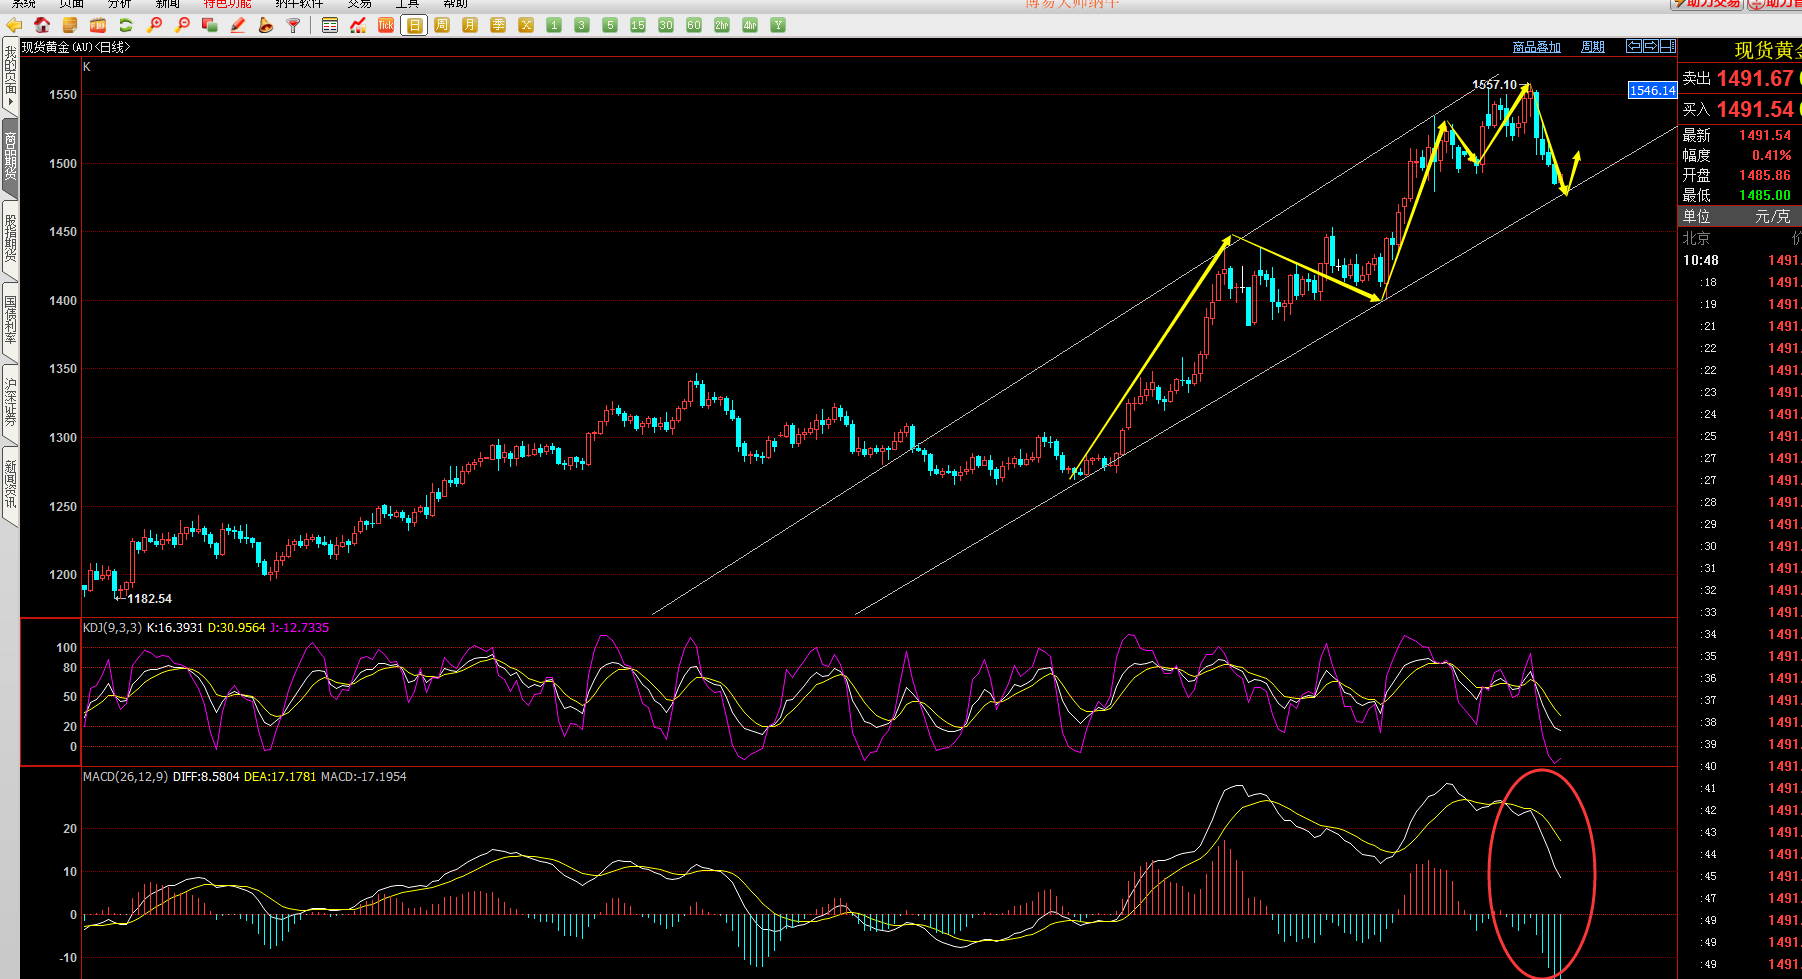Click the 幅度 value 0.41%
Viewport: 1802px width, 979px height.
click(x=1772, y=155)
